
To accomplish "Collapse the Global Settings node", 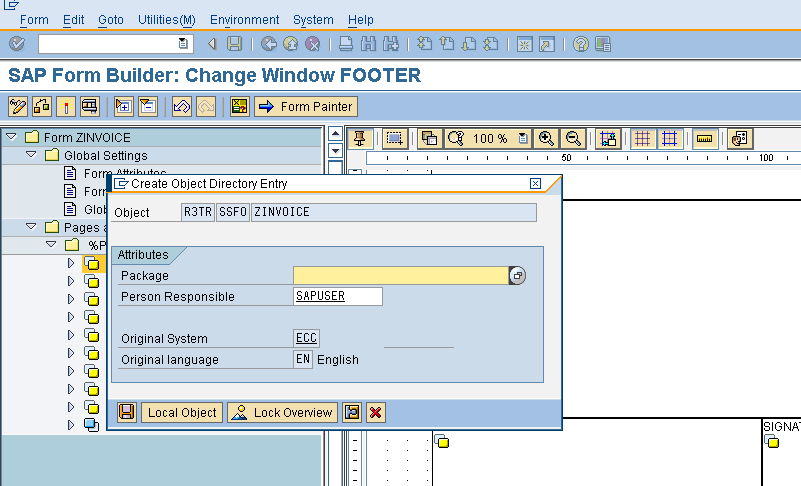I will (31, 154).
